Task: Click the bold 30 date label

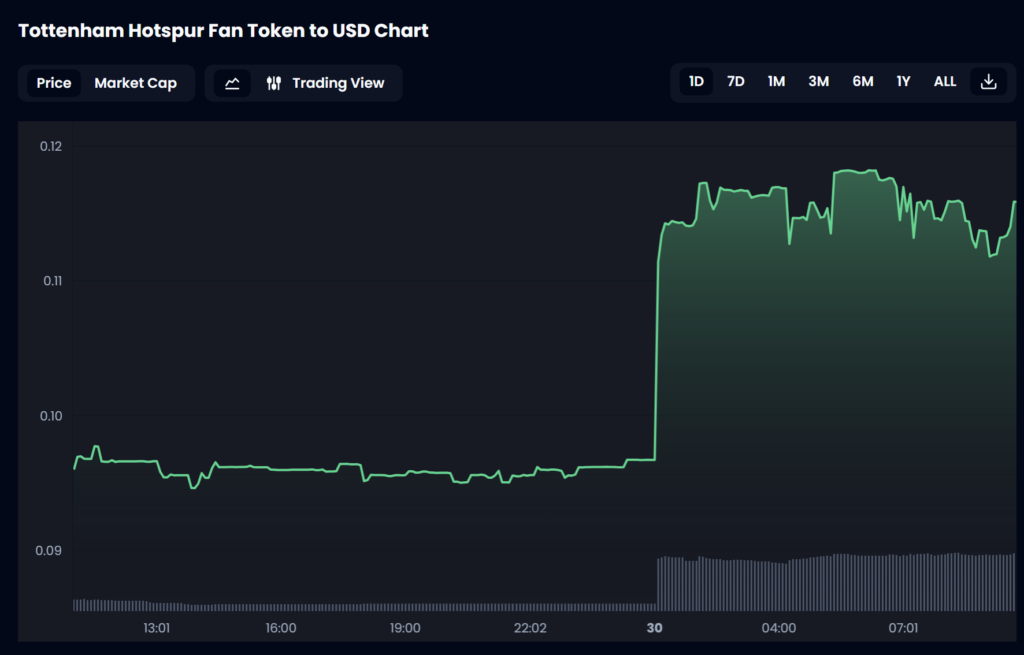Action: pos(654,628)
